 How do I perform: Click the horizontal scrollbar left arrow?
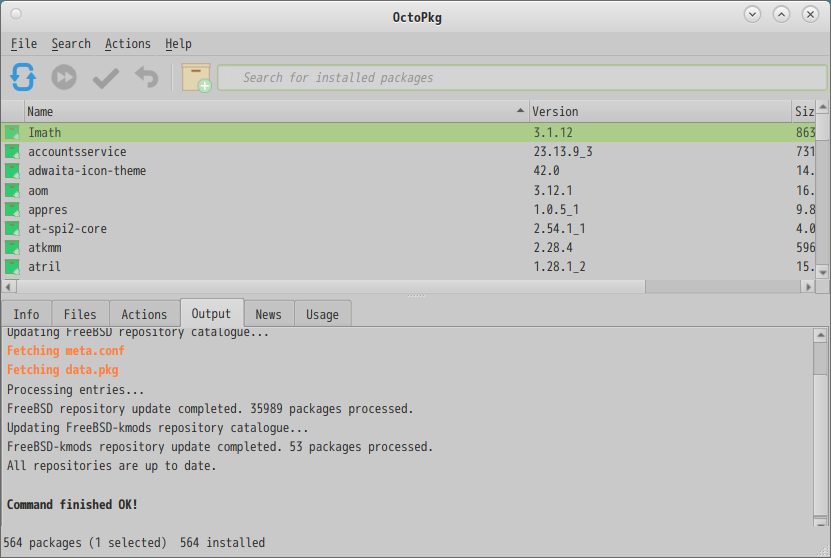click(8, 287)
